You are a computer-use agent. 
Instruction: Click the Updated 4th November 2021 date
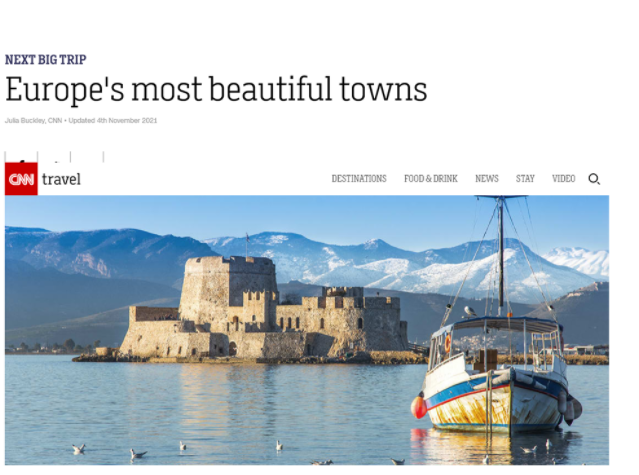(112, 121)
